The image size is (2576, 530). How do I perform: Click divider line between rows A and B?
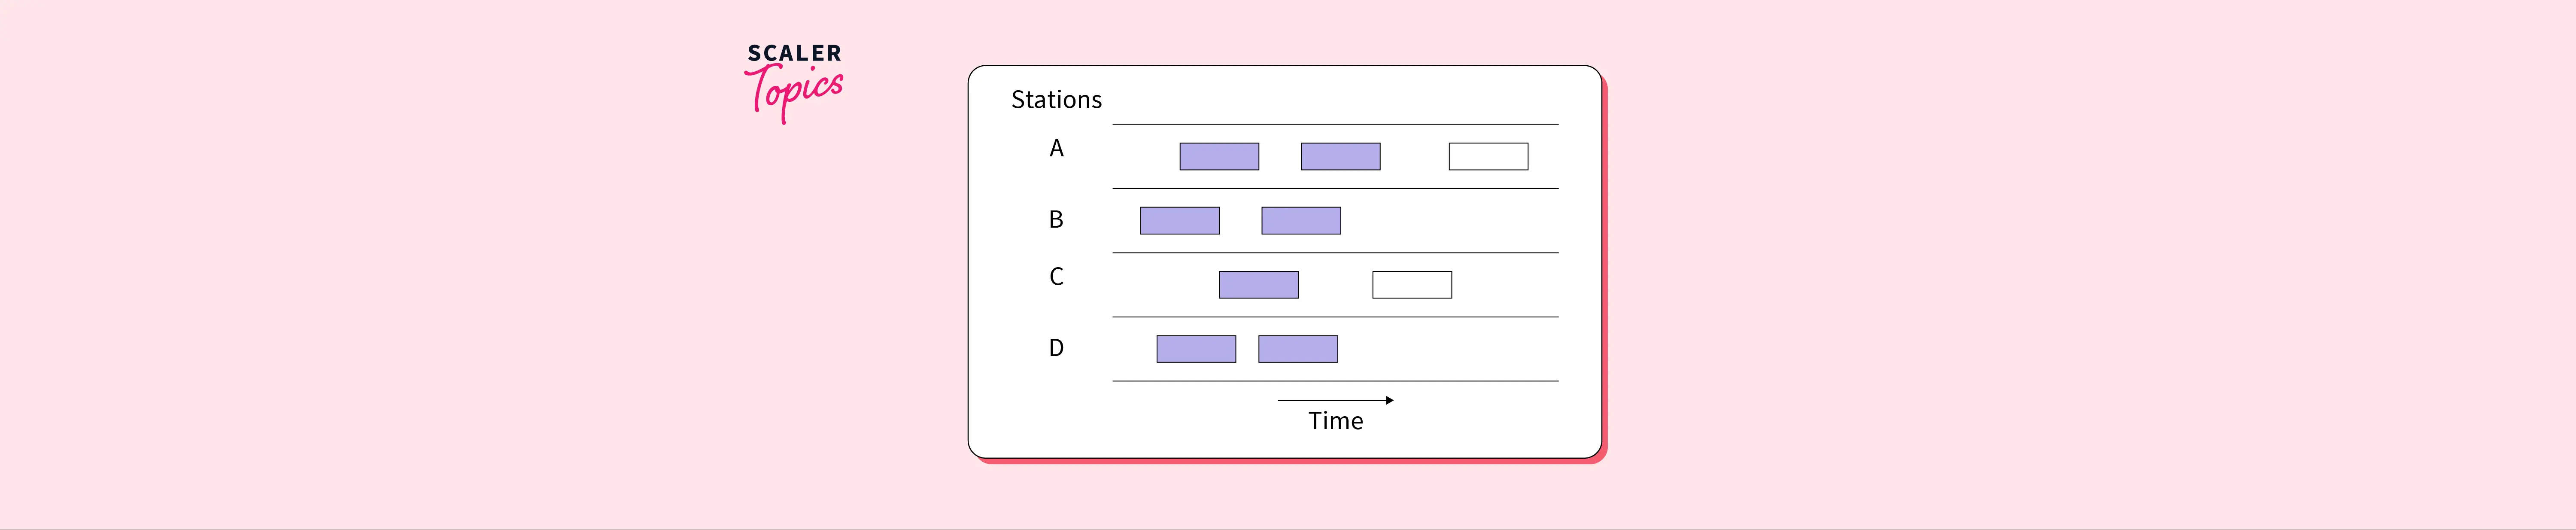pyautogui.click(x=1335, y=189)
